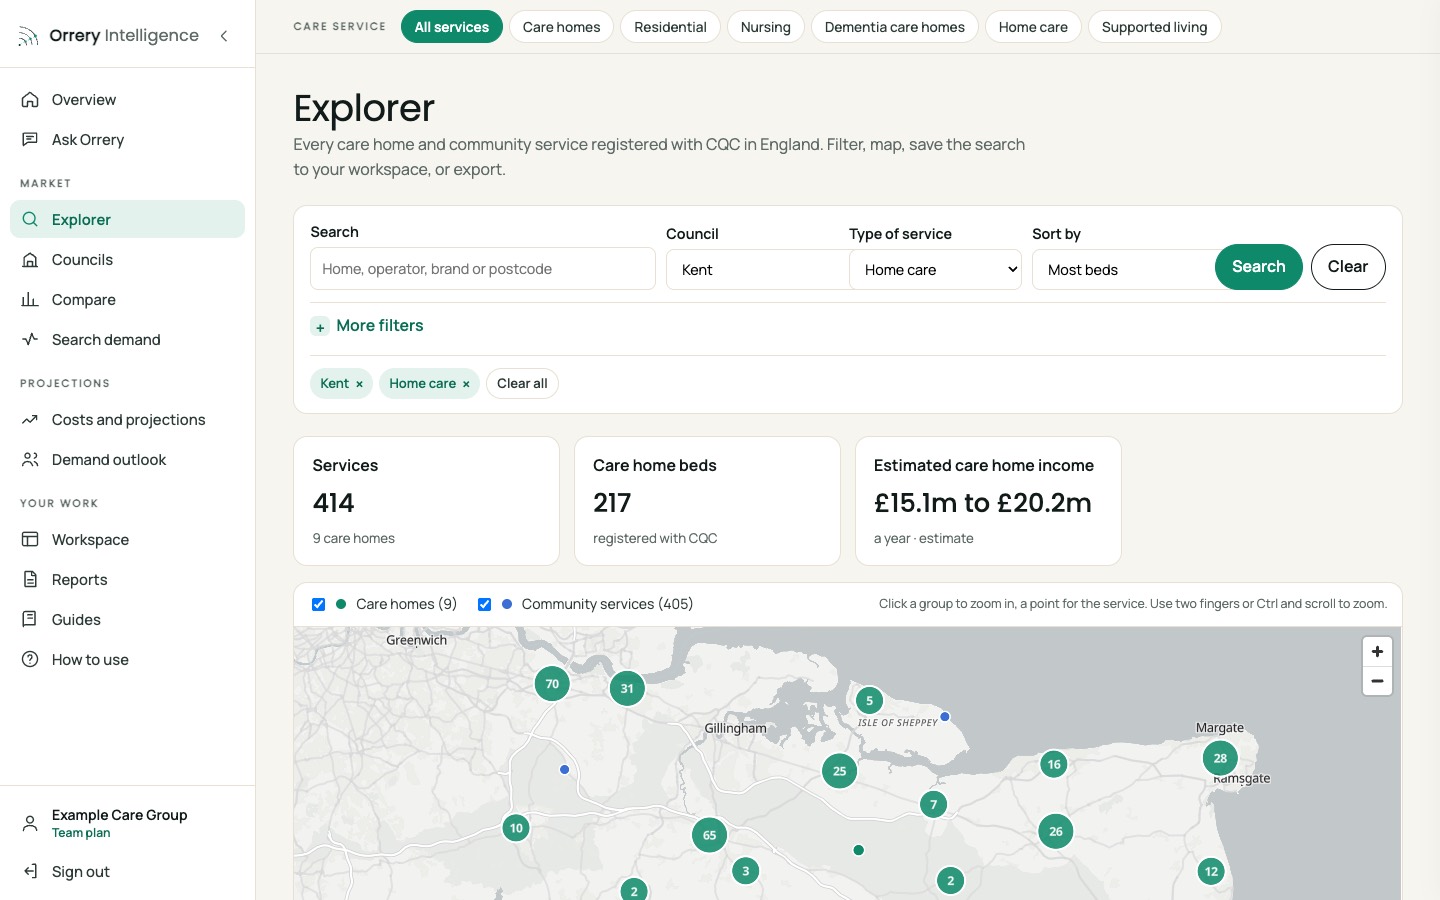The width and height of the screenshot is (1440, 900).
Task: Zoom out on the map
Action: coord(1377,681)
